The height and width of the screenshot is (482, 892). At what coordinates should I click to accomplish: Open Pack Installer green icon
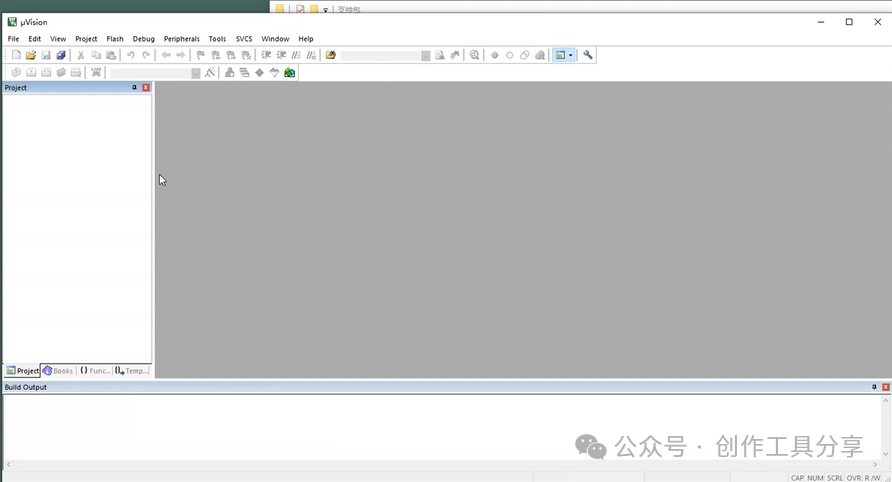(290, 72)
